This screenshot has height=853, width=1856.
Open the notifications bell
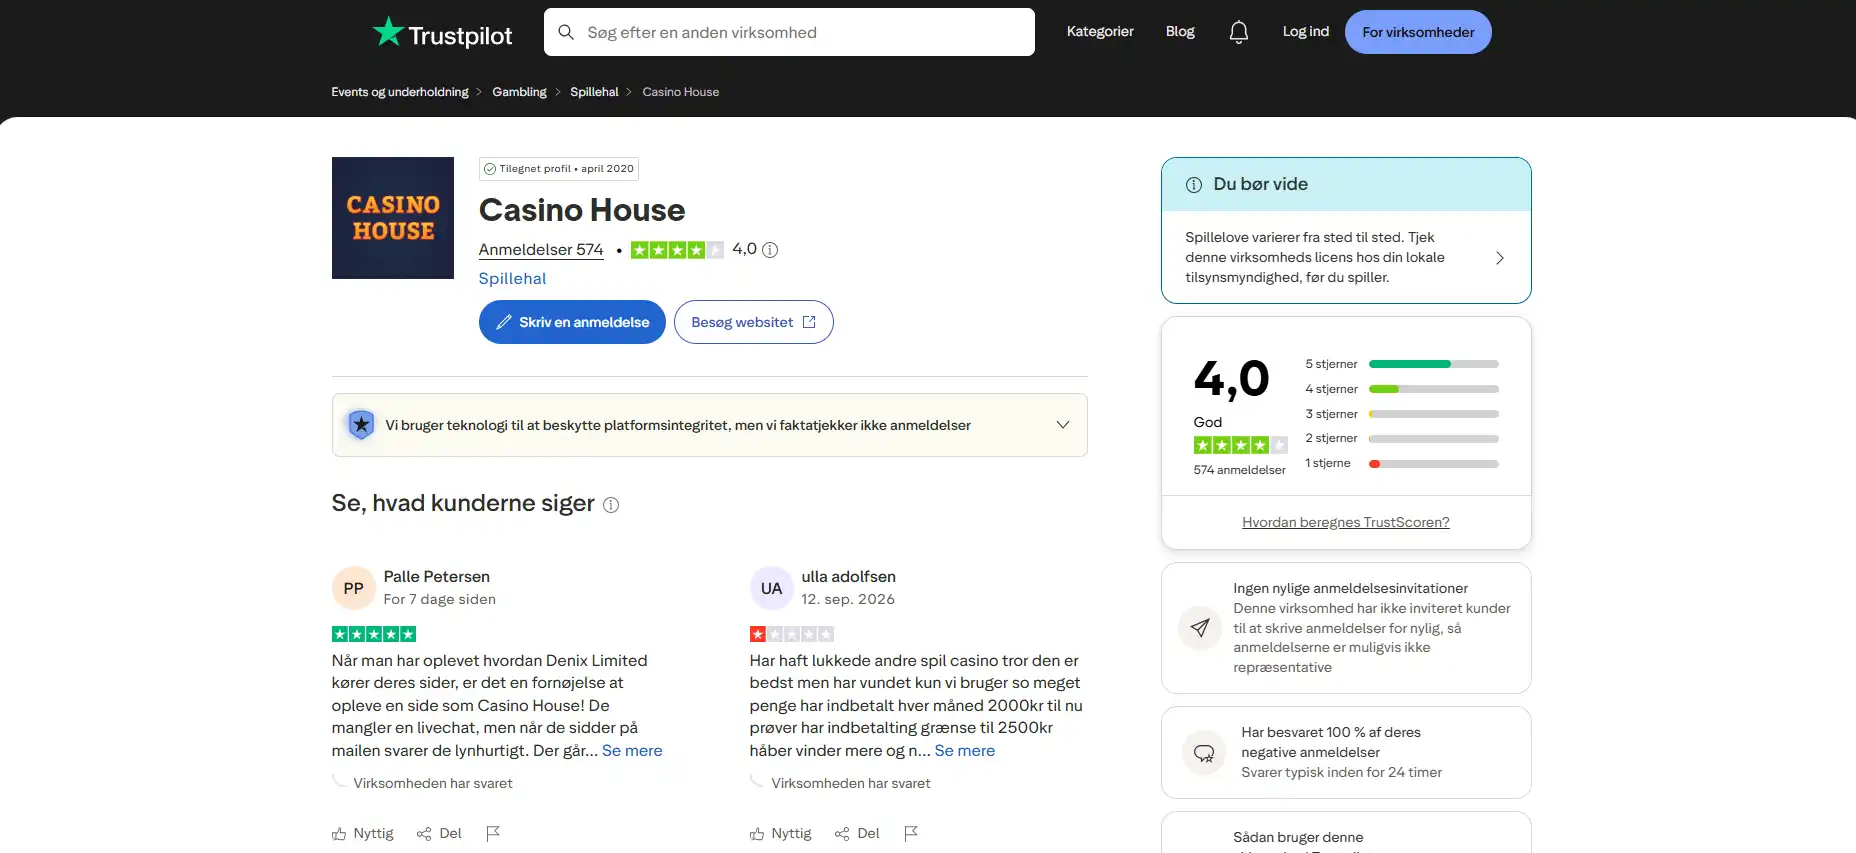click(1238, 32)
